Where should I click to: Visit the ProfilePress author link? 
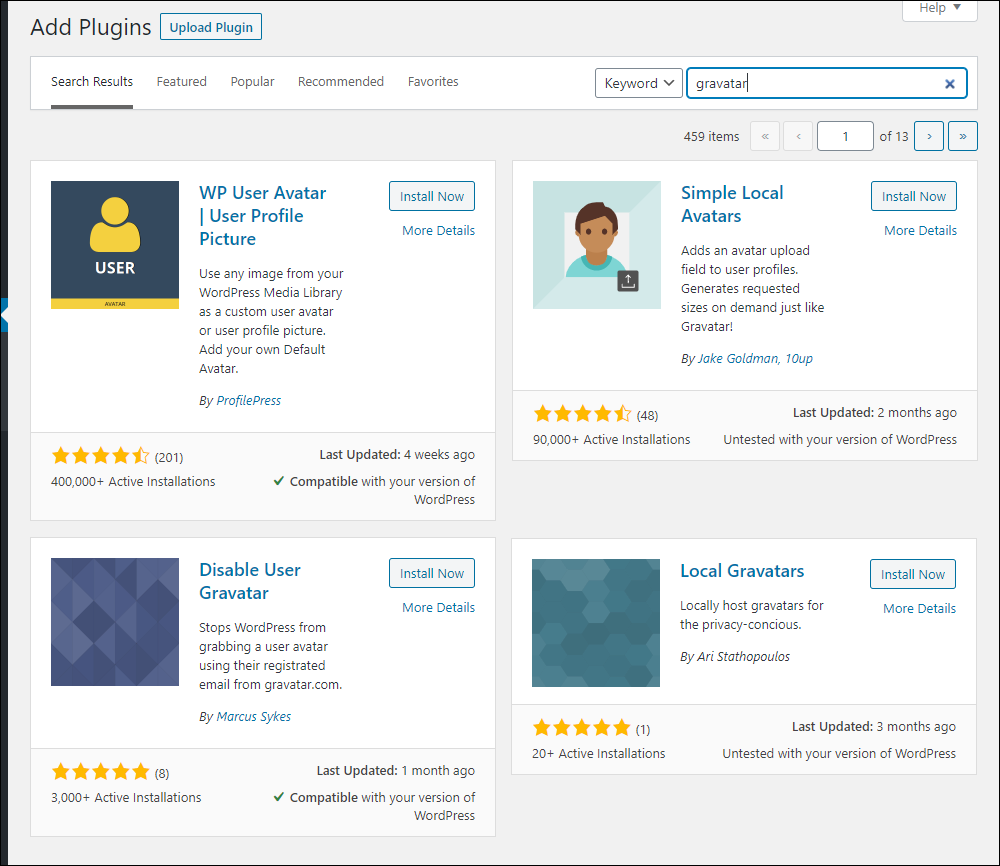tap(249, 400)
